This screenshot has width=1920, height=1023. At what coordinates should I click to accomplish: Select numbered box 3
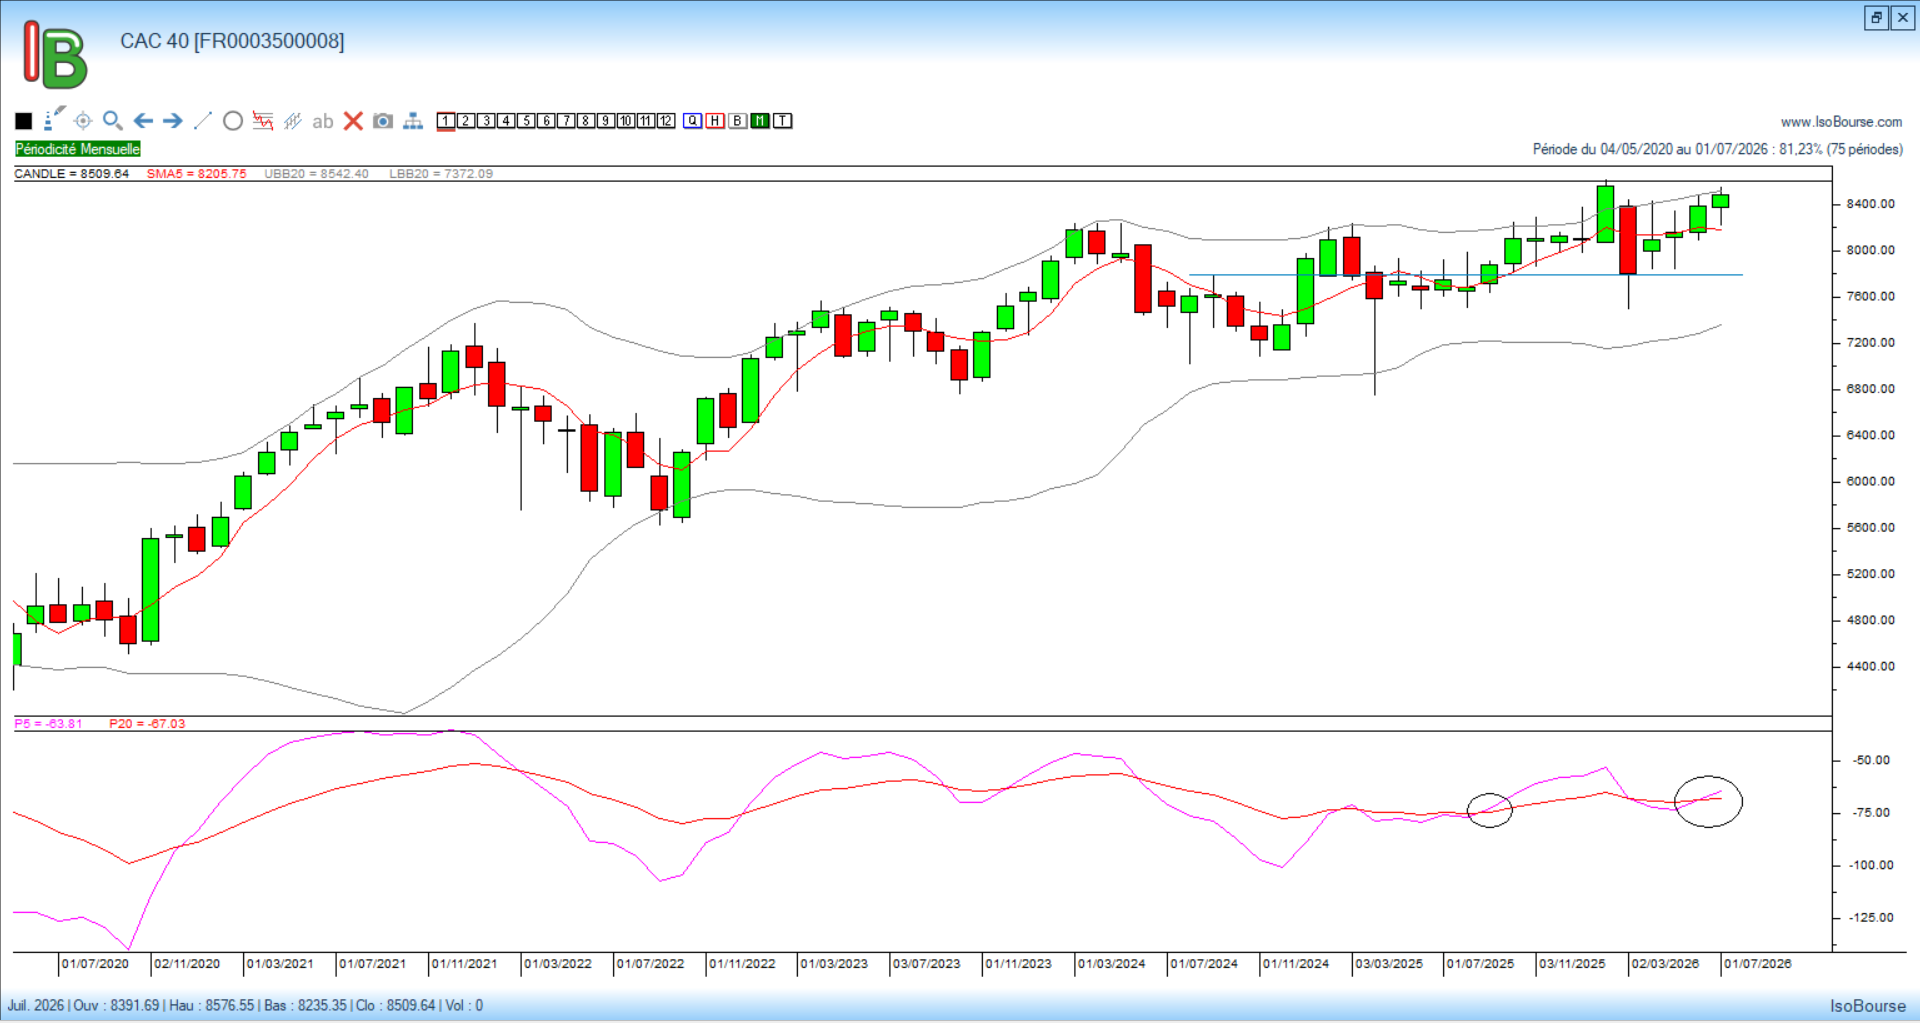tap(486, 121)
